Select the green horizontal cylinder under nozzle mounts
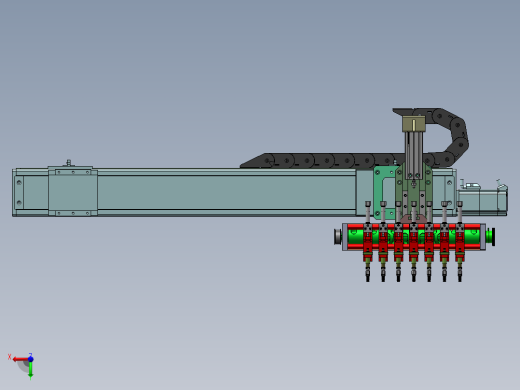 click(413, 237)
